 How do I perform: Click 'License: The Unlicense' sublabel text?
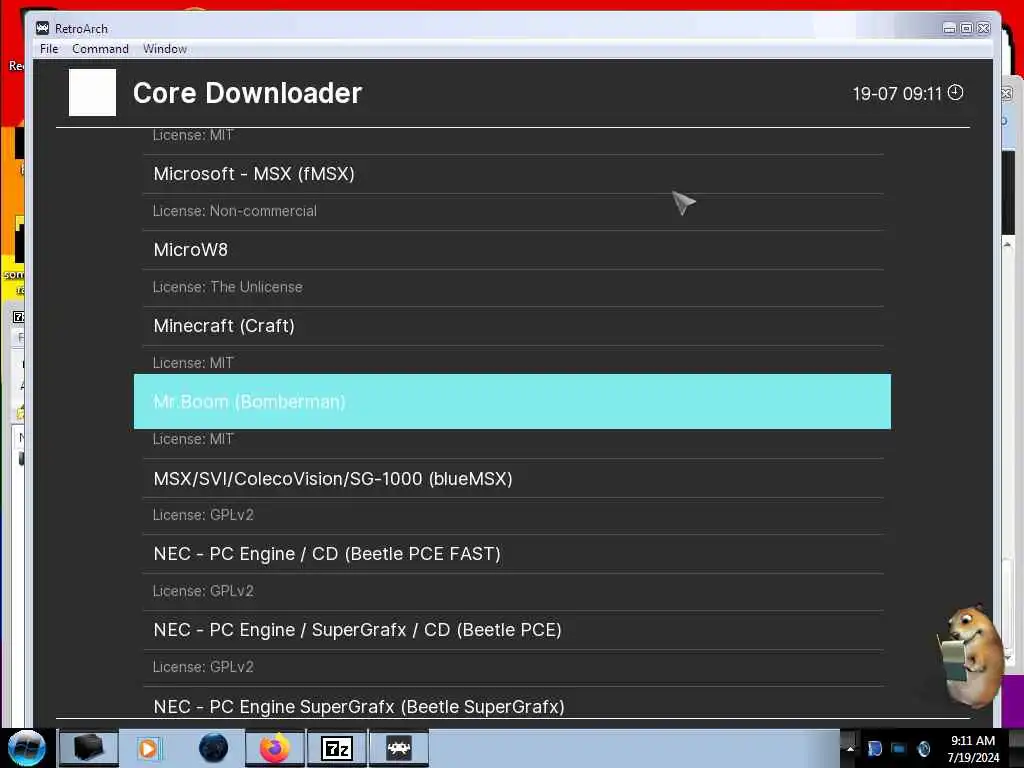(x=227, y=287)
